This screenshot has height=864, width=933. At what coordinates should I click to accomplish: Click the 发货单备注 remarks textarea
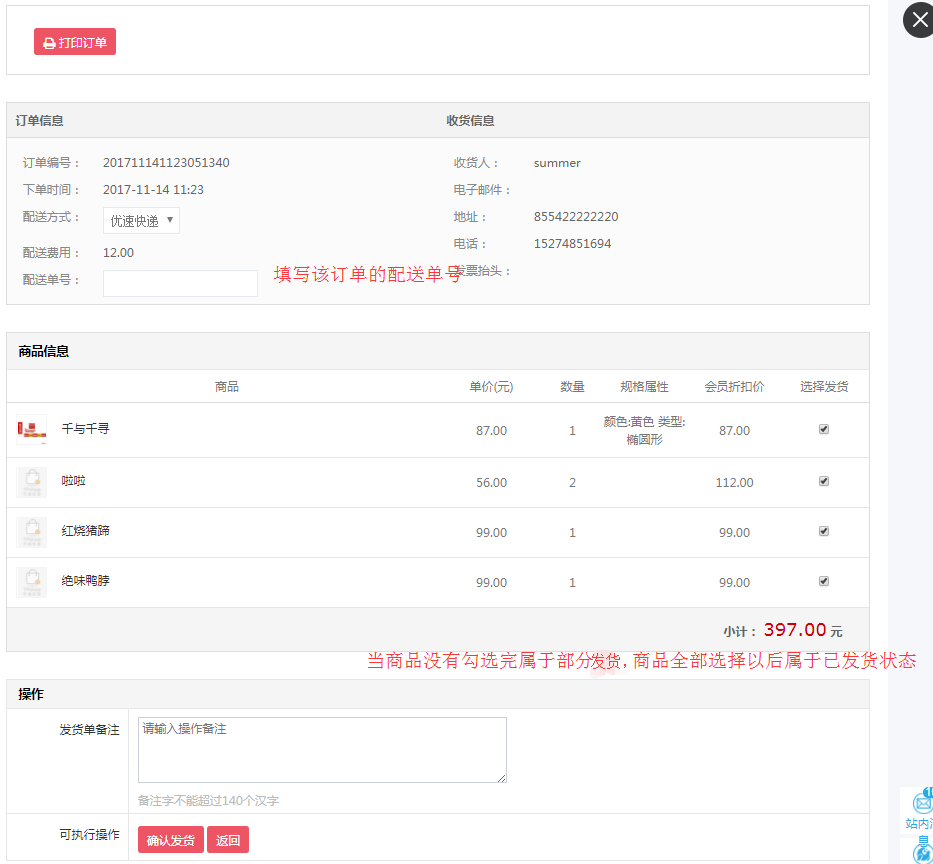click(322, 749)
